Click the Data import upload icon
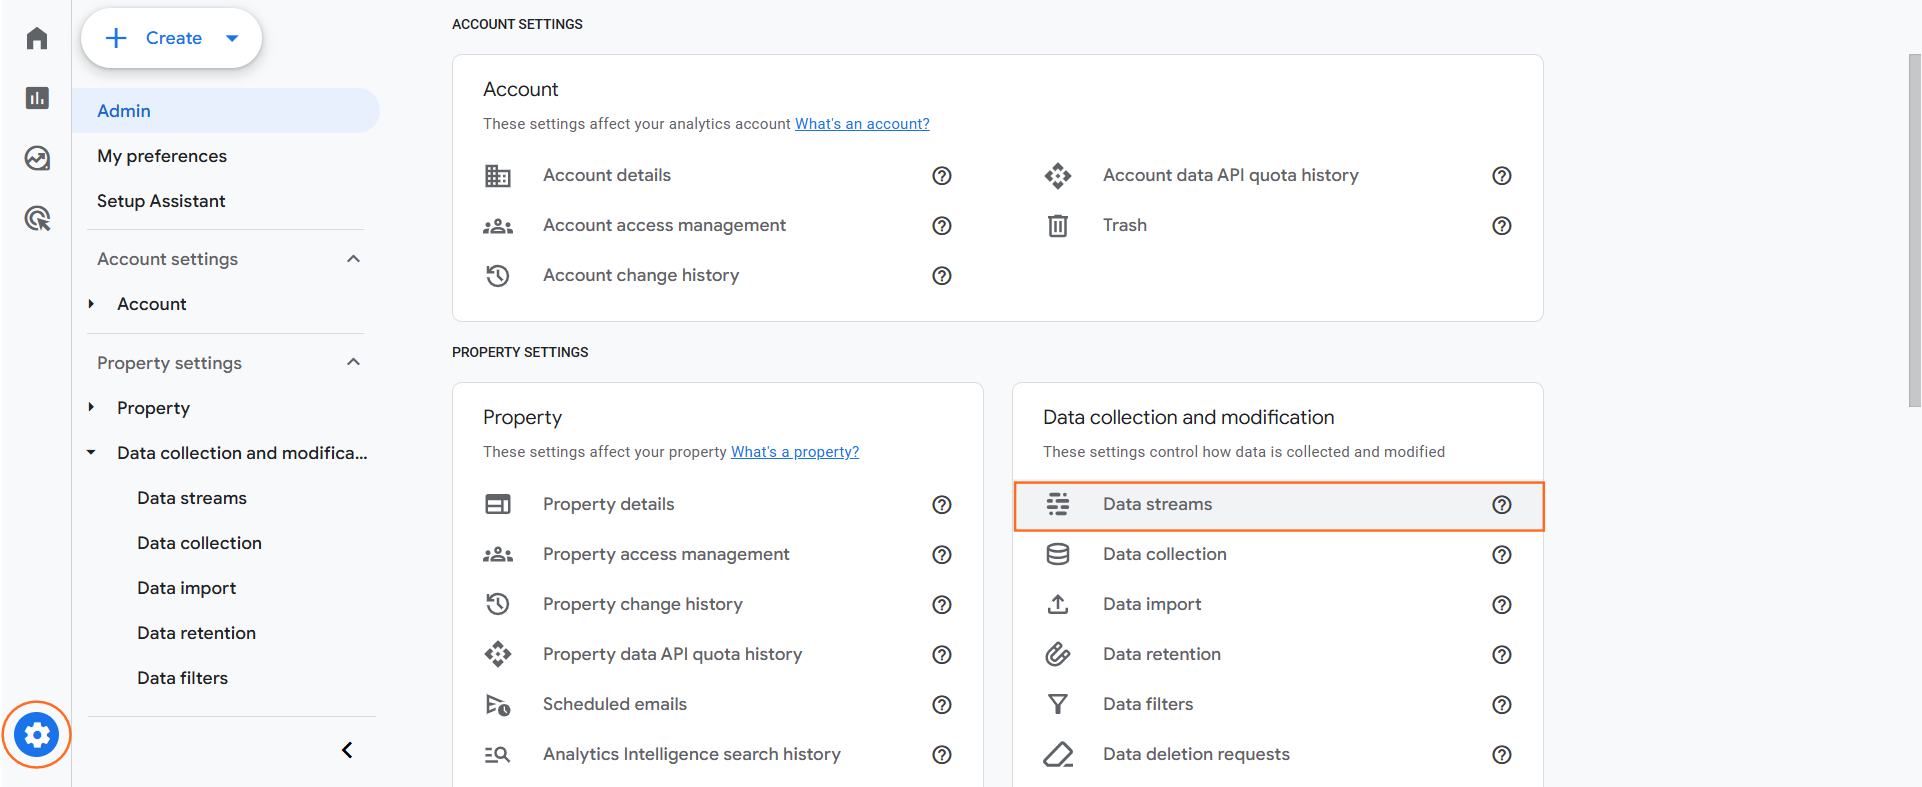 (1058, 604)
